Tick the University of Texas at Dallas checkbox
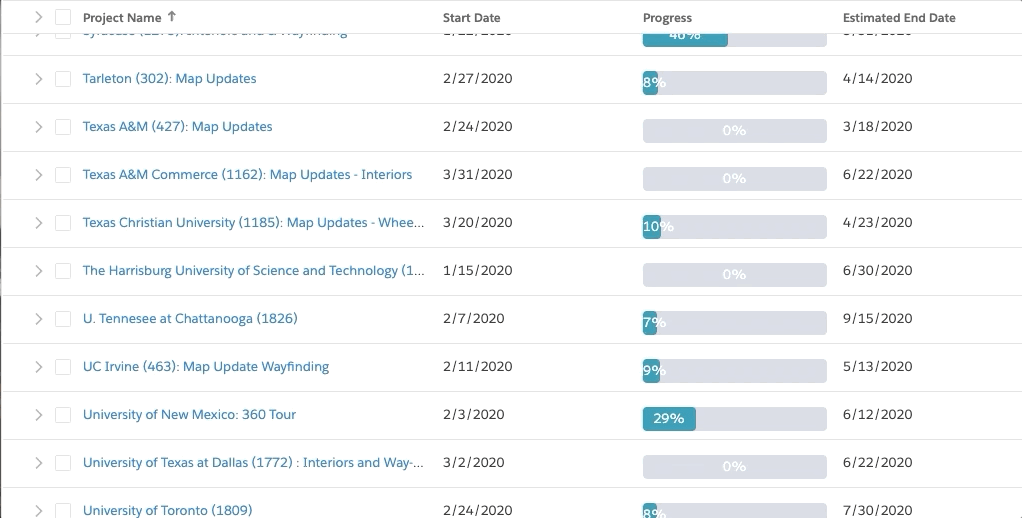 63,463
